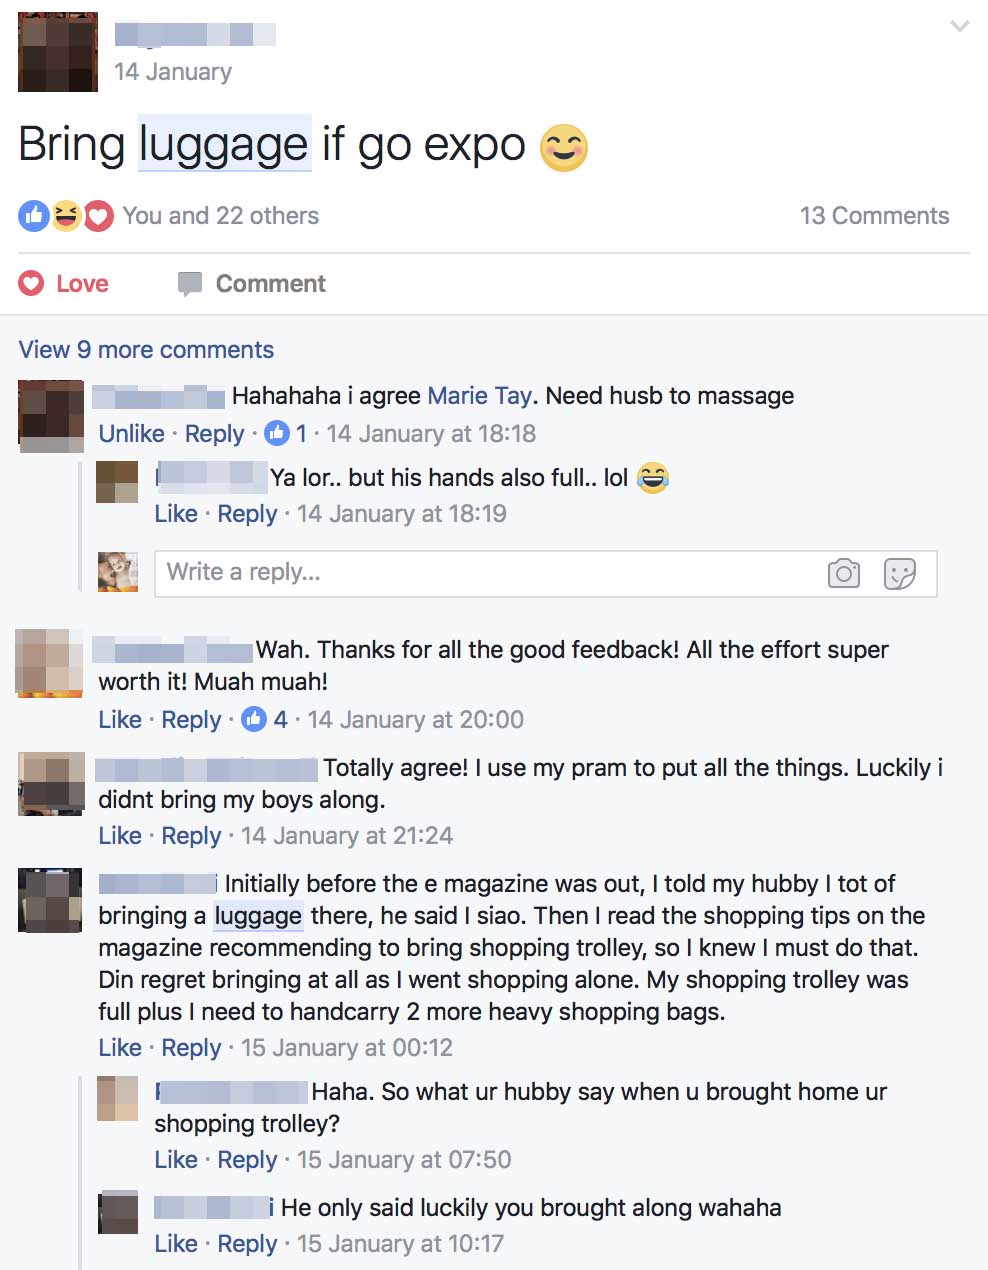View the 4 likes thumbs-up icon
The image size is (988, 1270).
(x=254, y=719)
